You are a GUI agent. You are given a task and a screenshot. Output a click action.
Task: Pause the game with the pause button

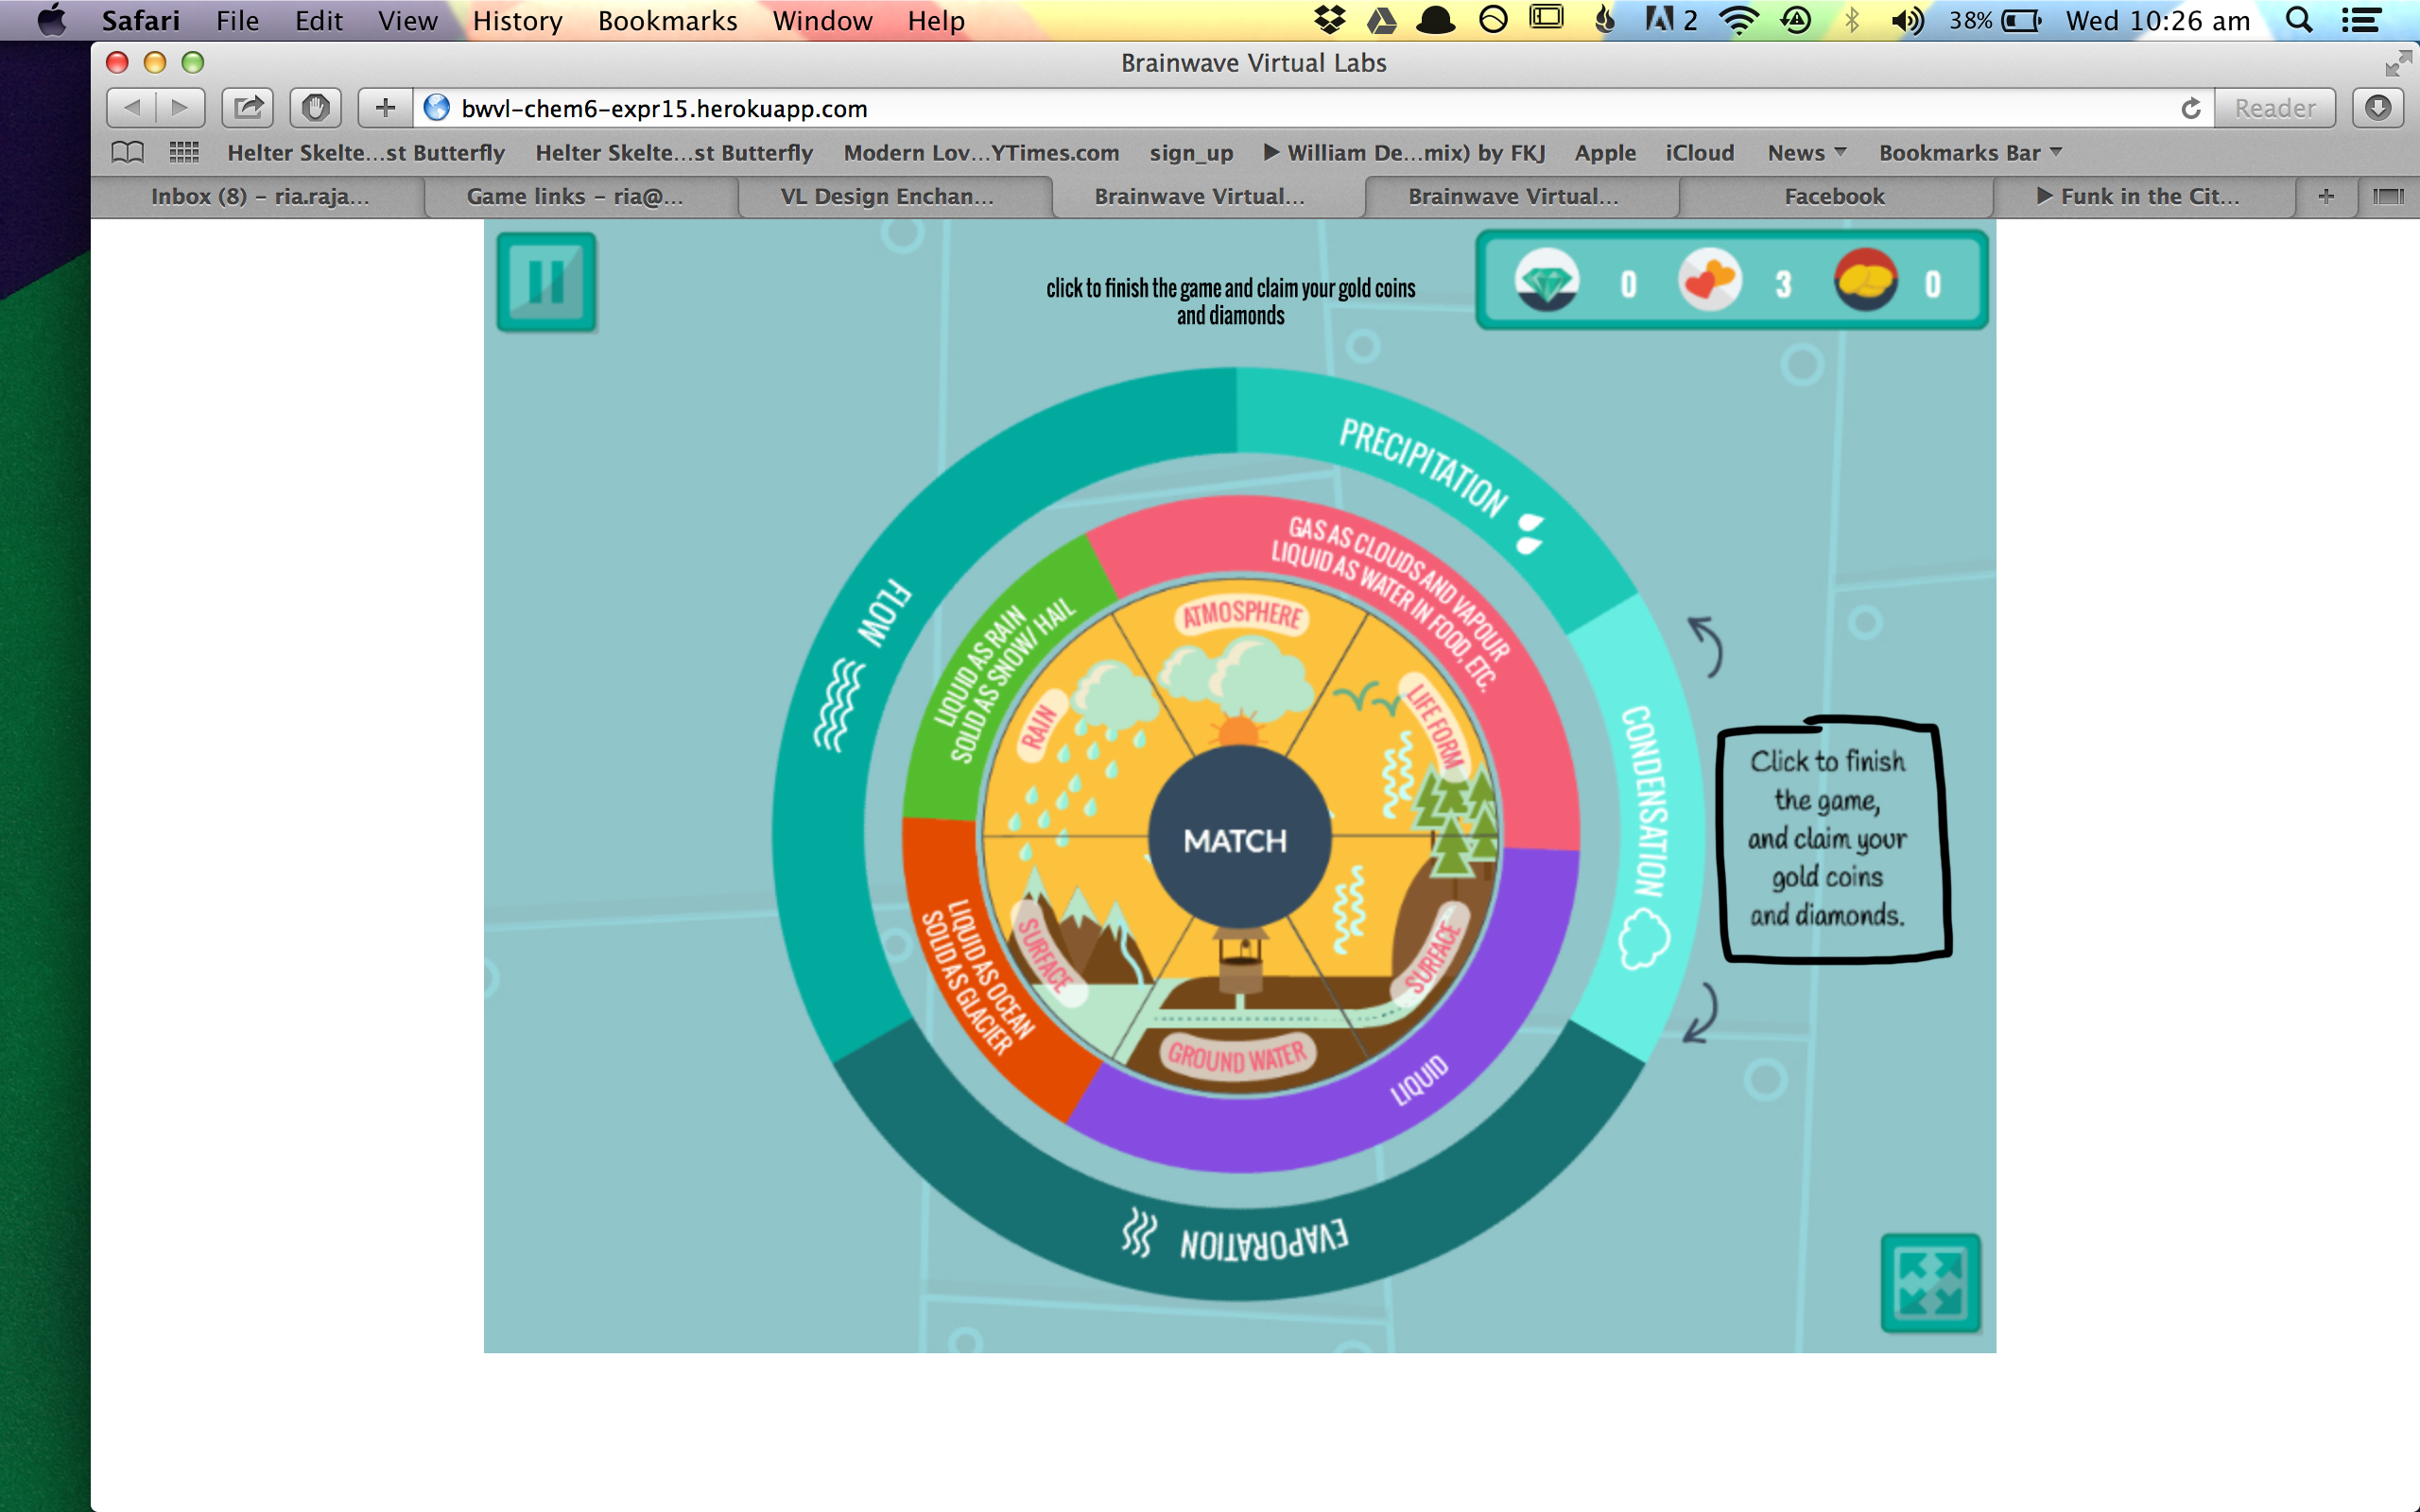click(546, 282)
